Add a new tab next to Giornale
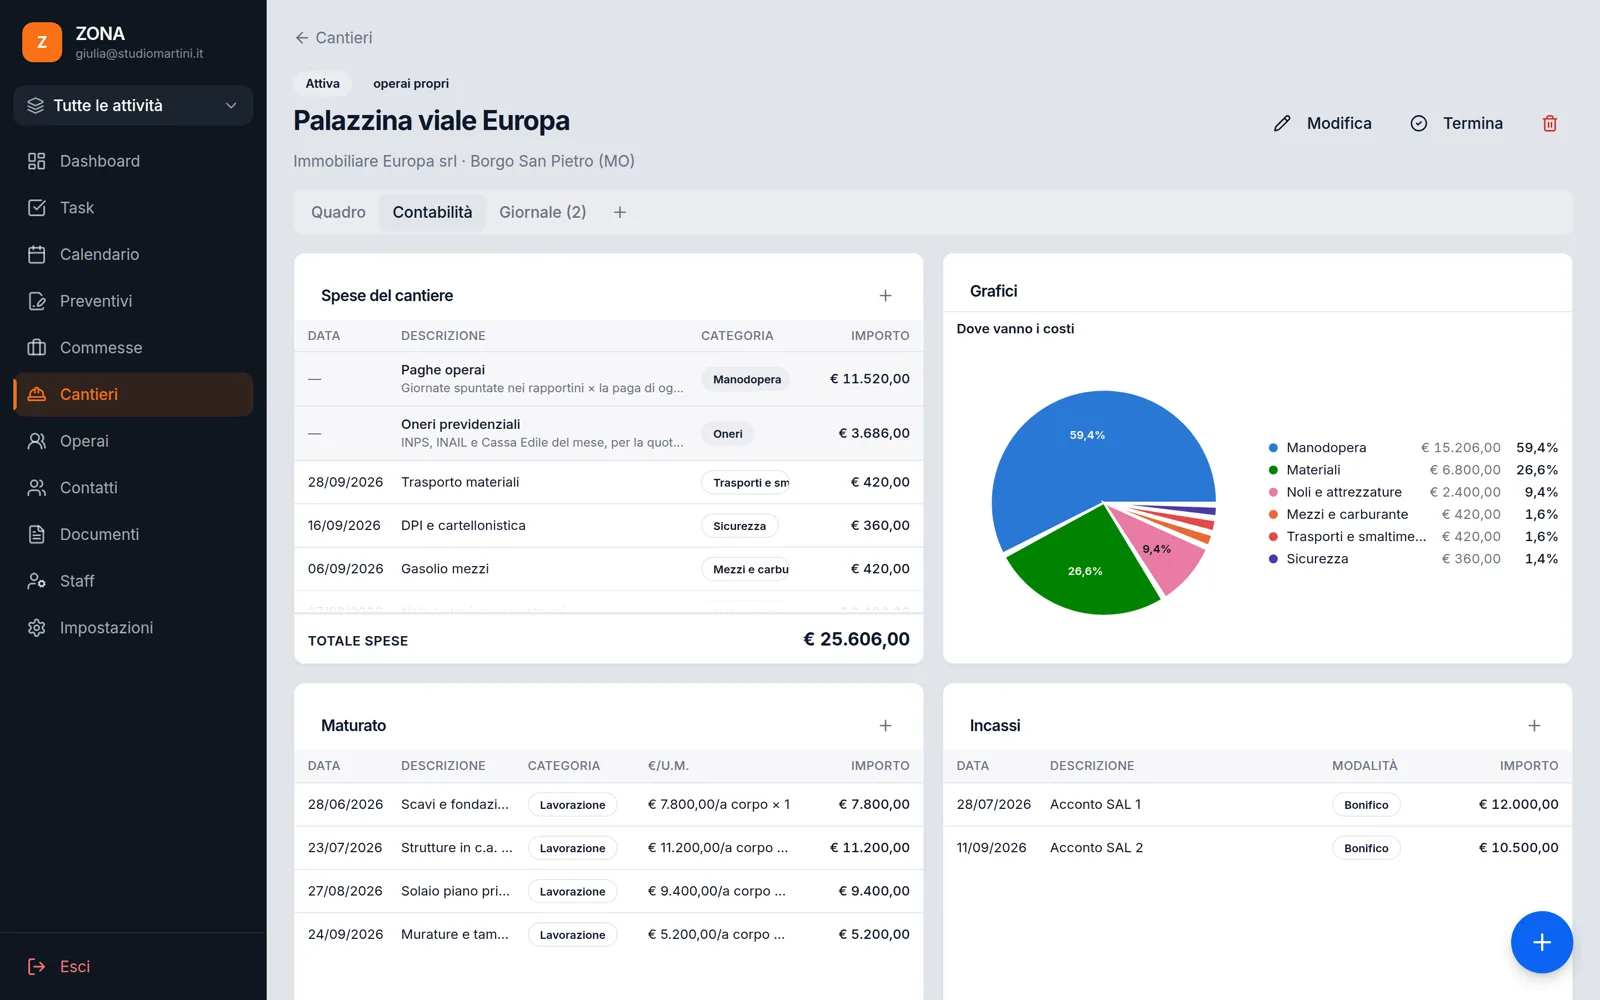Image resolution: width=1600 pixels, height=1000 pixels. (x=620, y=212)
